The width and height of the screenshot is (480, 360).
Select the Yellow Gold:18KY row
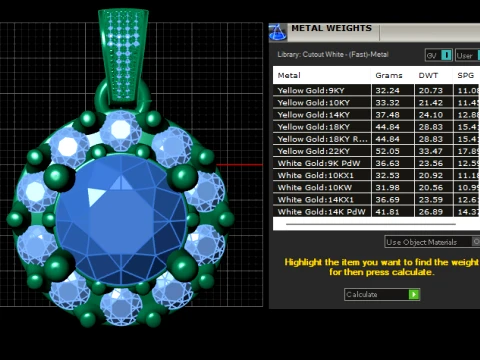(376, 127)
